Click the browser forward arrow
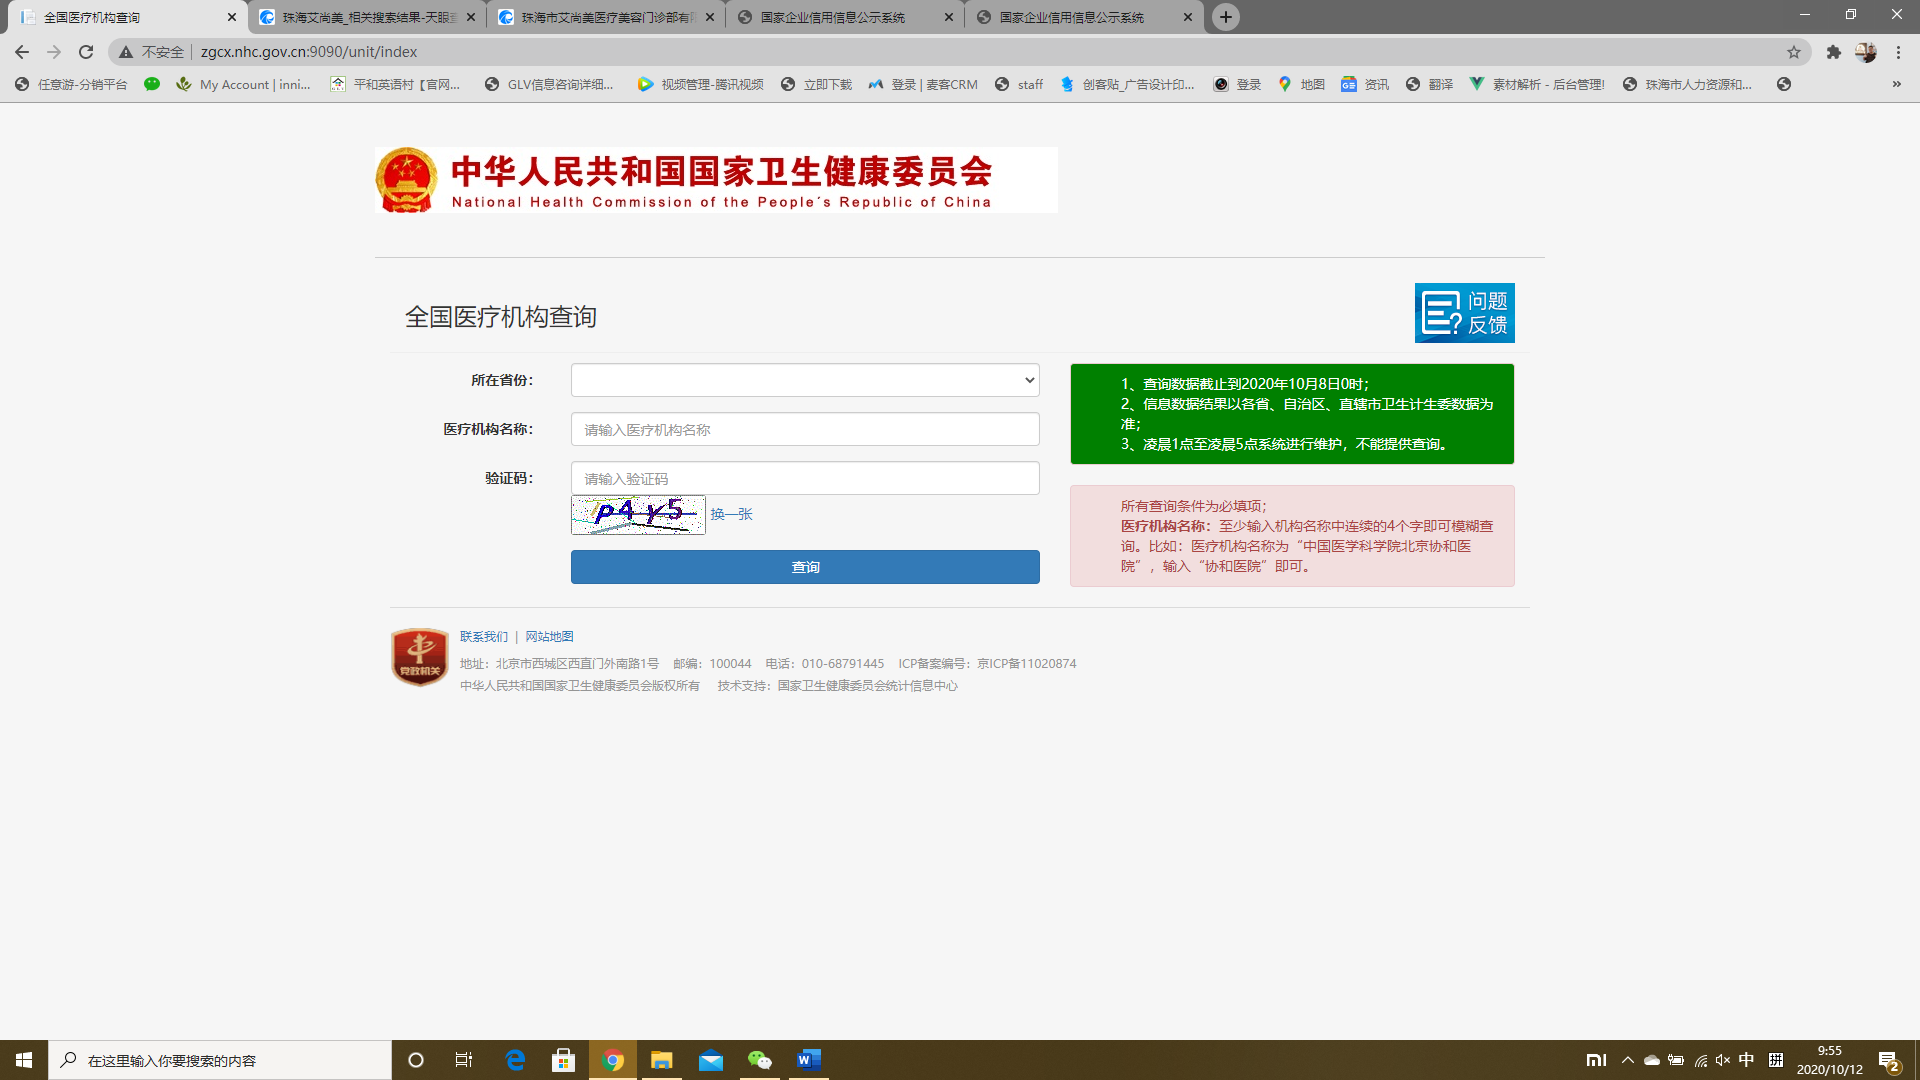1920x1080 pixels. tap(54, 52)
